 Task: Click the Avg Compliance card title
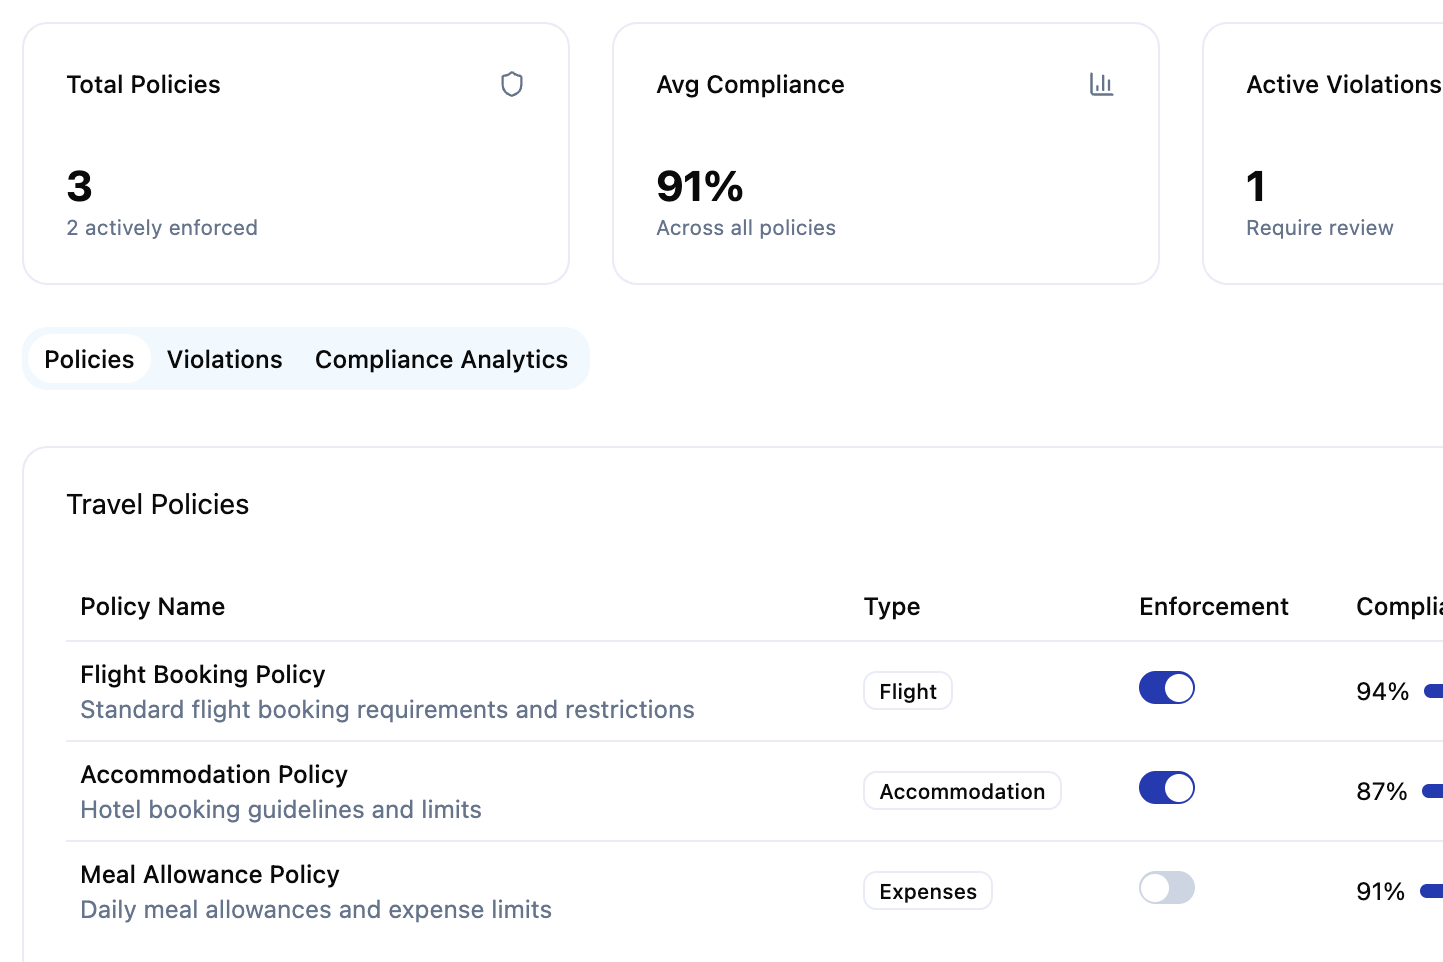click(751, 85)
